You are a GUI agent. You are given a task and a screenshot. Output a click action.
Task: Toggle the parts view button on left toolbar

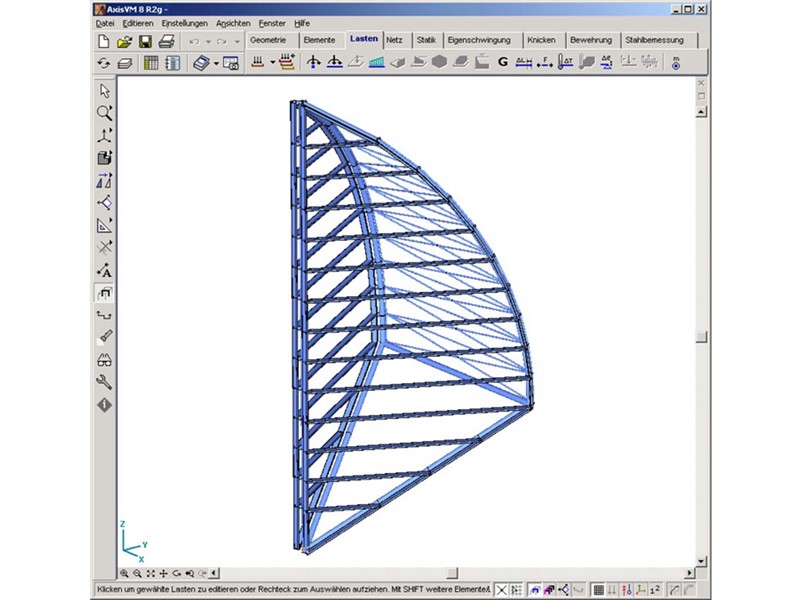click(x=105, y=292)
